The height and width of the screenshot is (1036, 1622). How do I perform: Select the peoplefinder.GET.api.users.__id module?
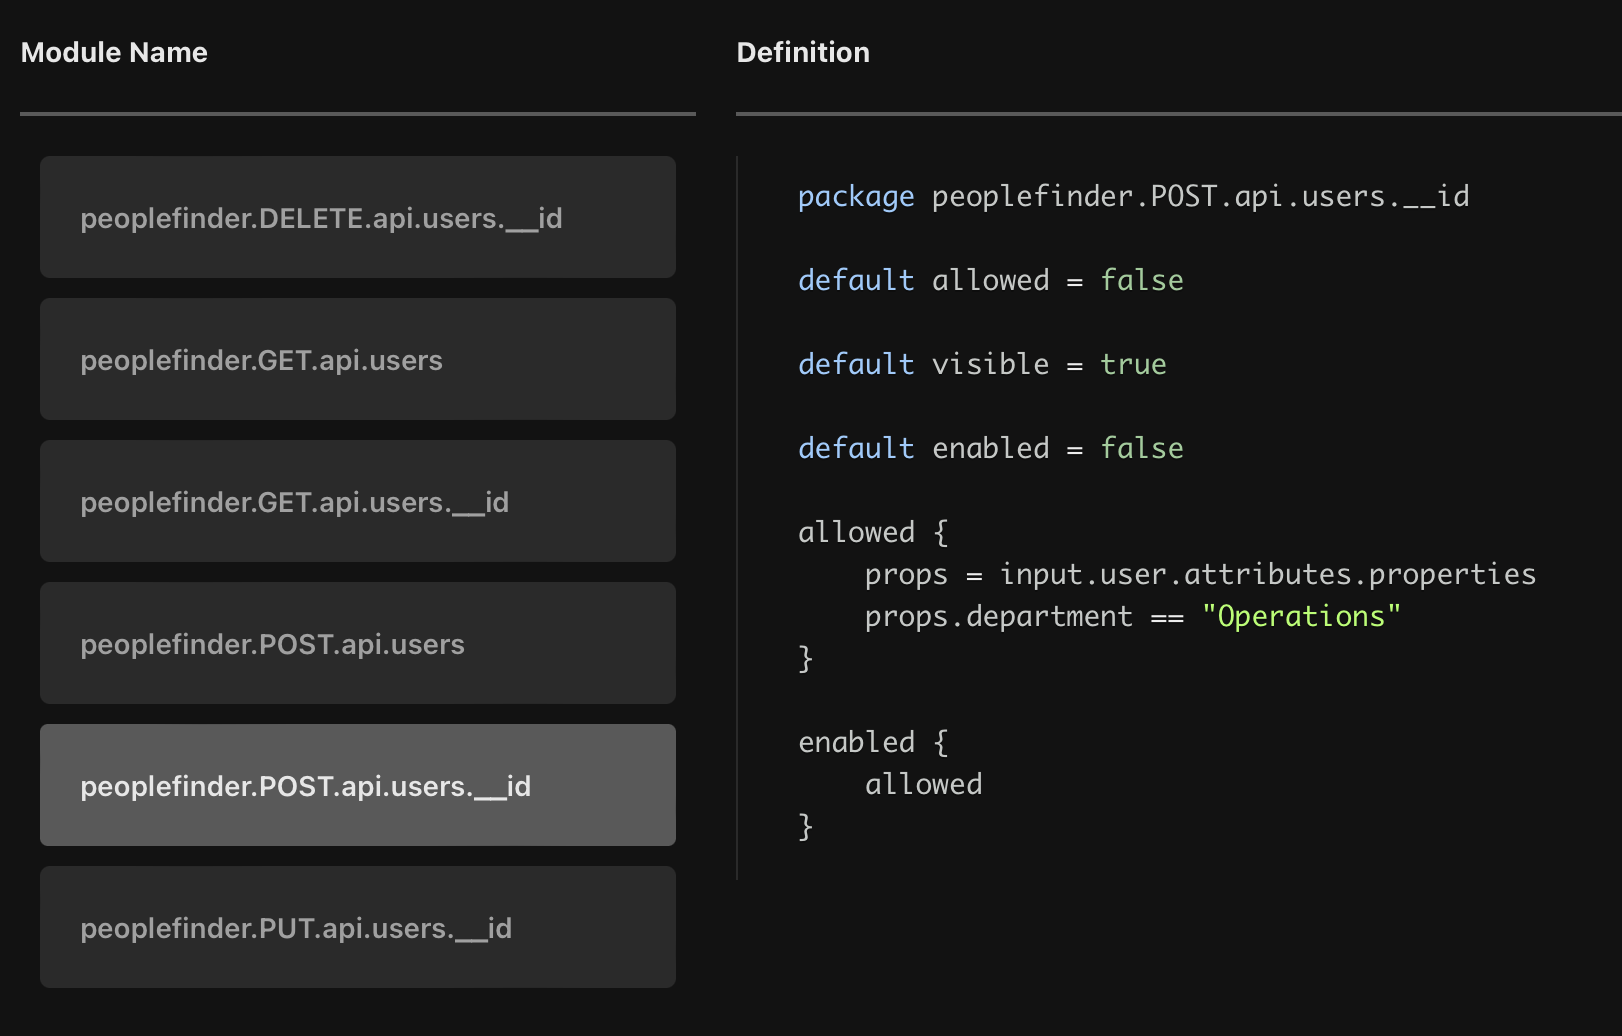point(357,501)
